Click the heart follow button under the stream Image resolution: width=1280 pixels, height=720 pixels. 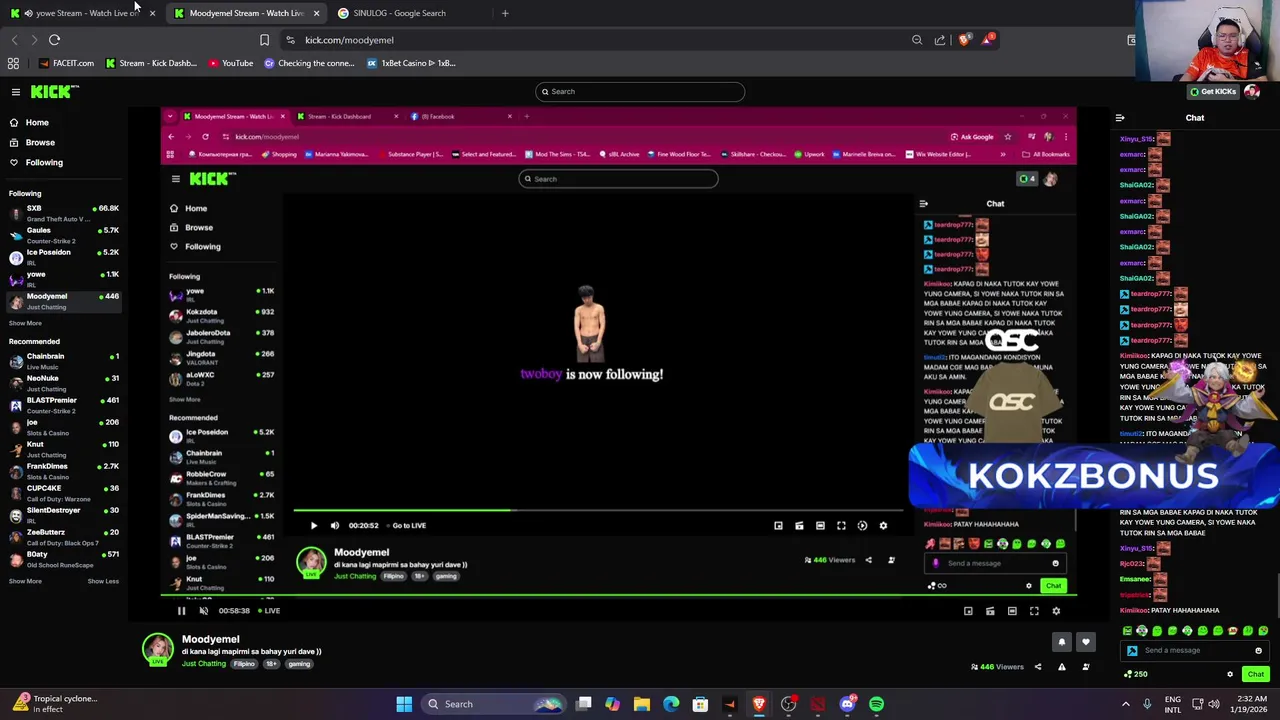[1085, 642]
